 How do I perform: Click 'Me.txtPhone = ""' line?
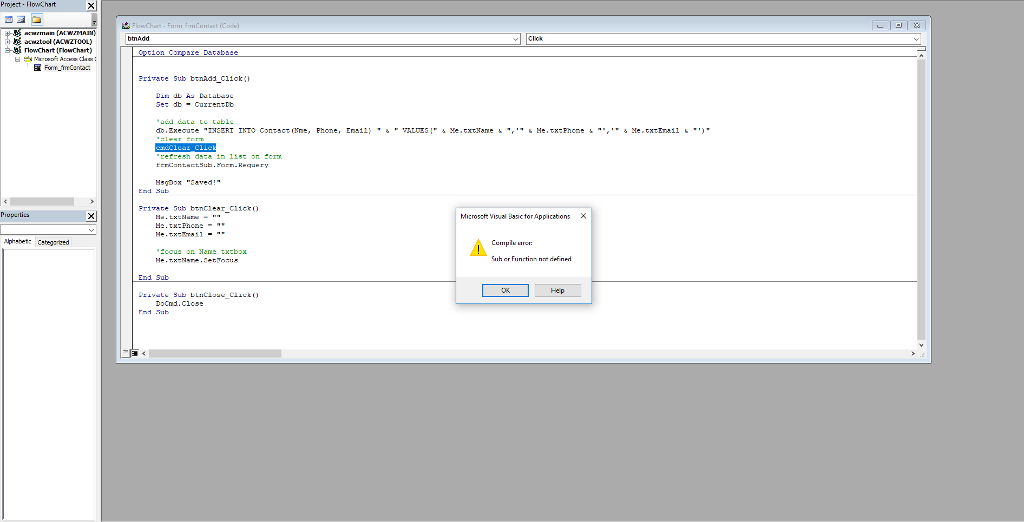(190, 225)
